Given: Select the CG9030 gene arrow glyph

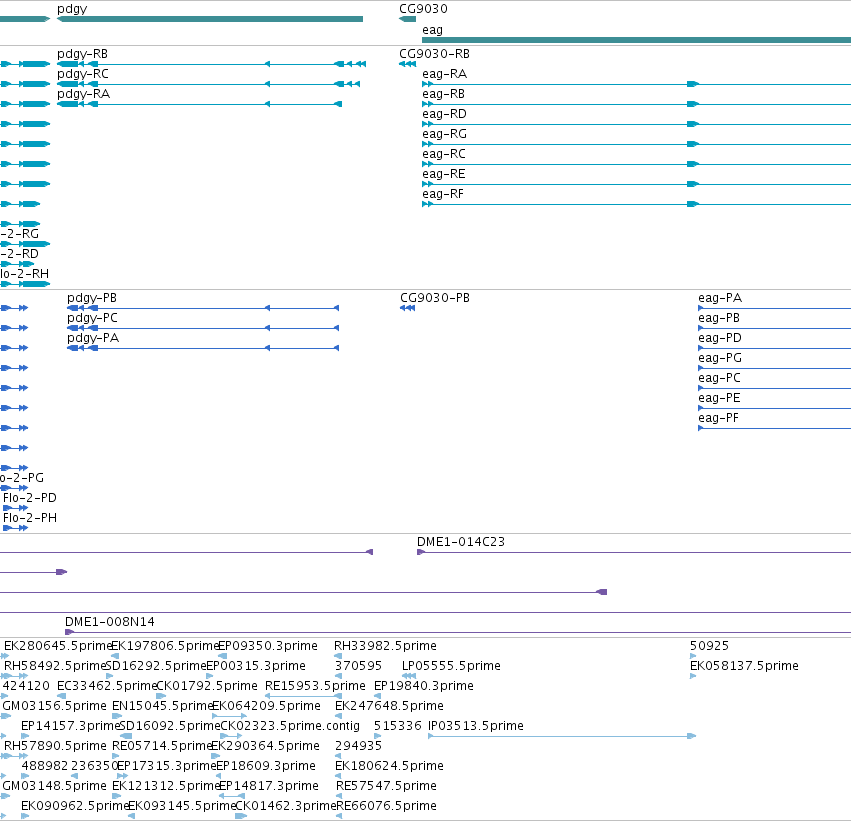Looking at the screenshot, I should [x=408, y=19].
